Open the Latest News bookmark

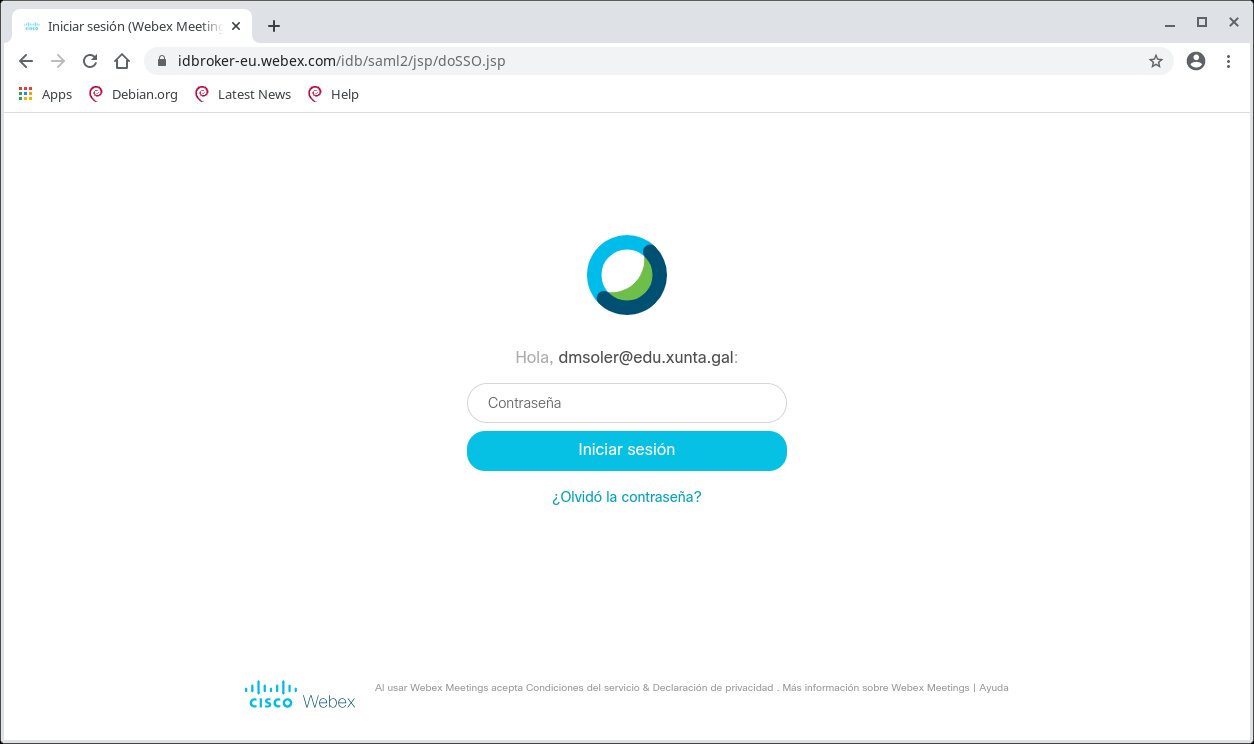pos(242,94)
